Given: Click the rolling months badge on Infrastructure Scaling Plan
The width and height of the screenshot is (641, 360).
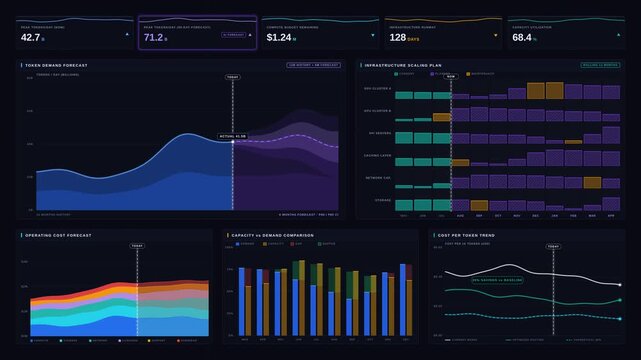Looking at the screenshot, I should coord(600,65).
